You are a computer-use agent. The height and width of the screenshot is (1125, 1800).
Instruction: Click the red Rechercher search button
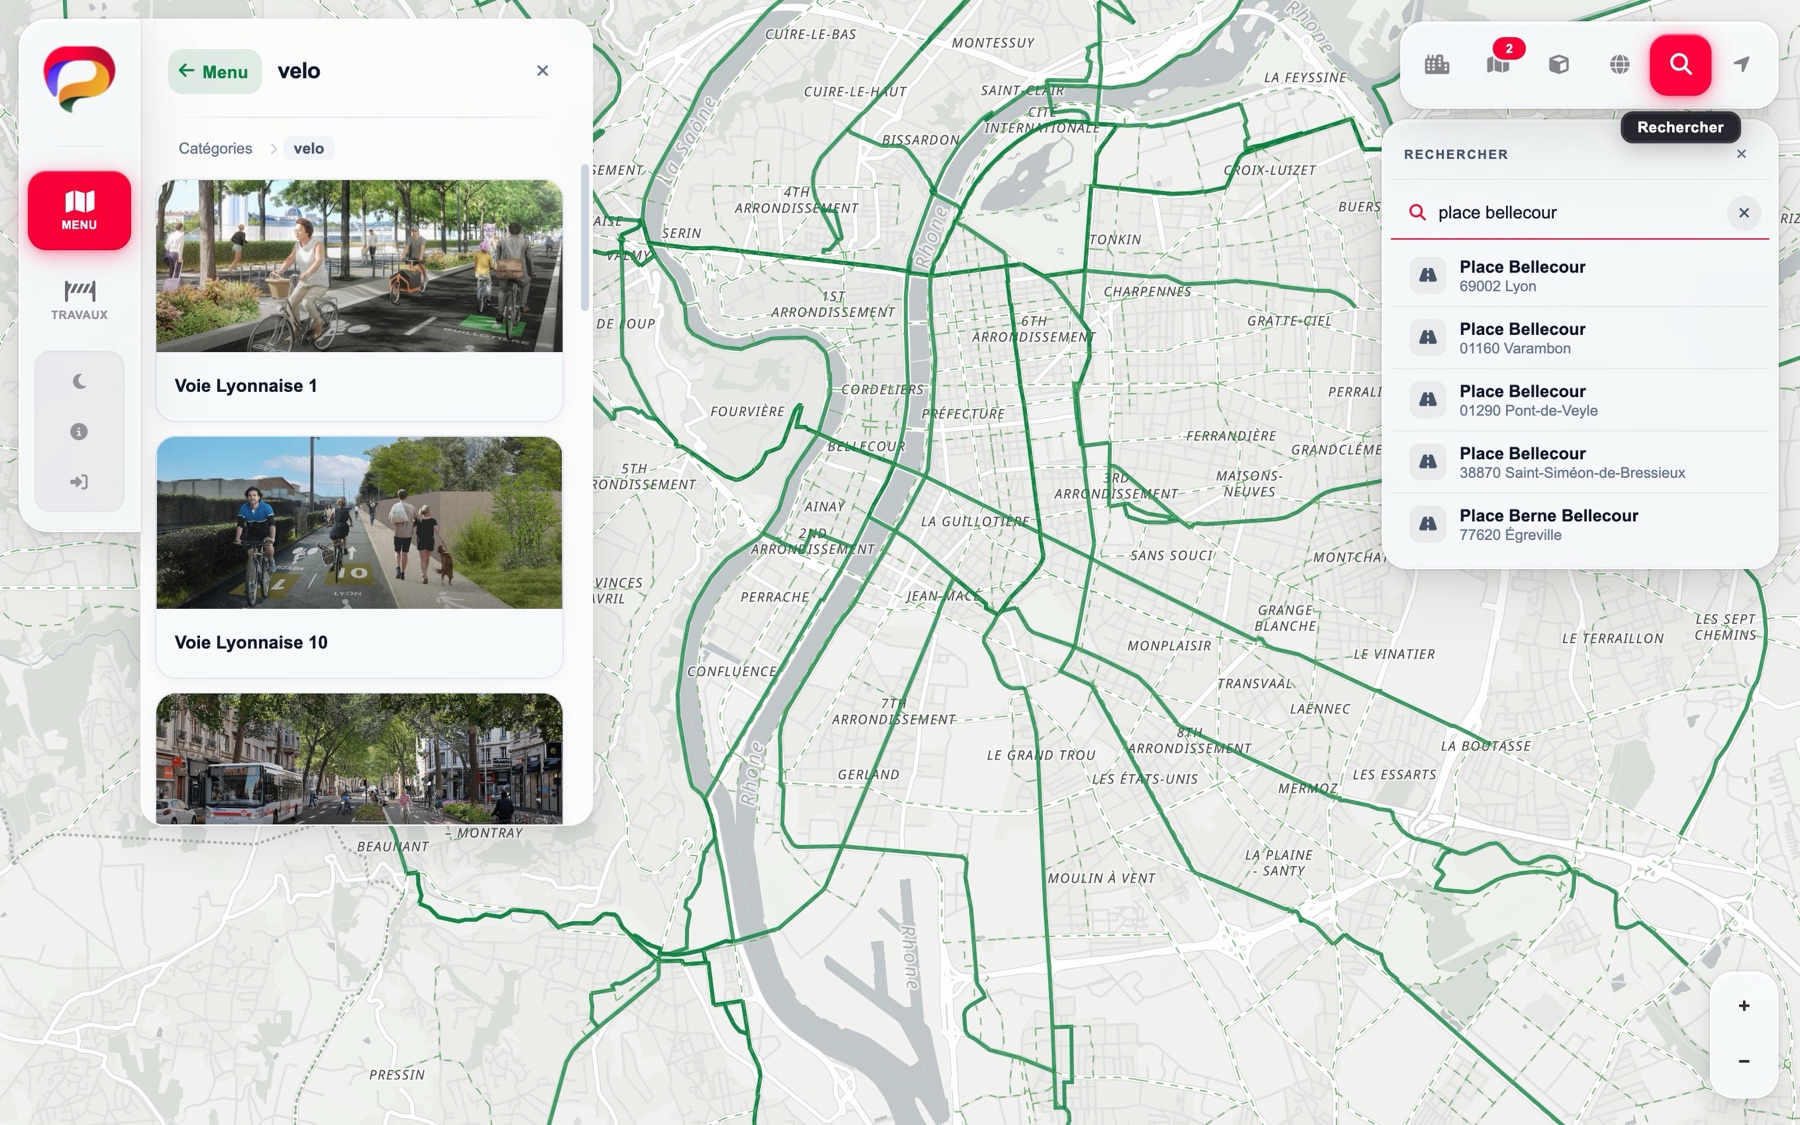[1680, 65]
